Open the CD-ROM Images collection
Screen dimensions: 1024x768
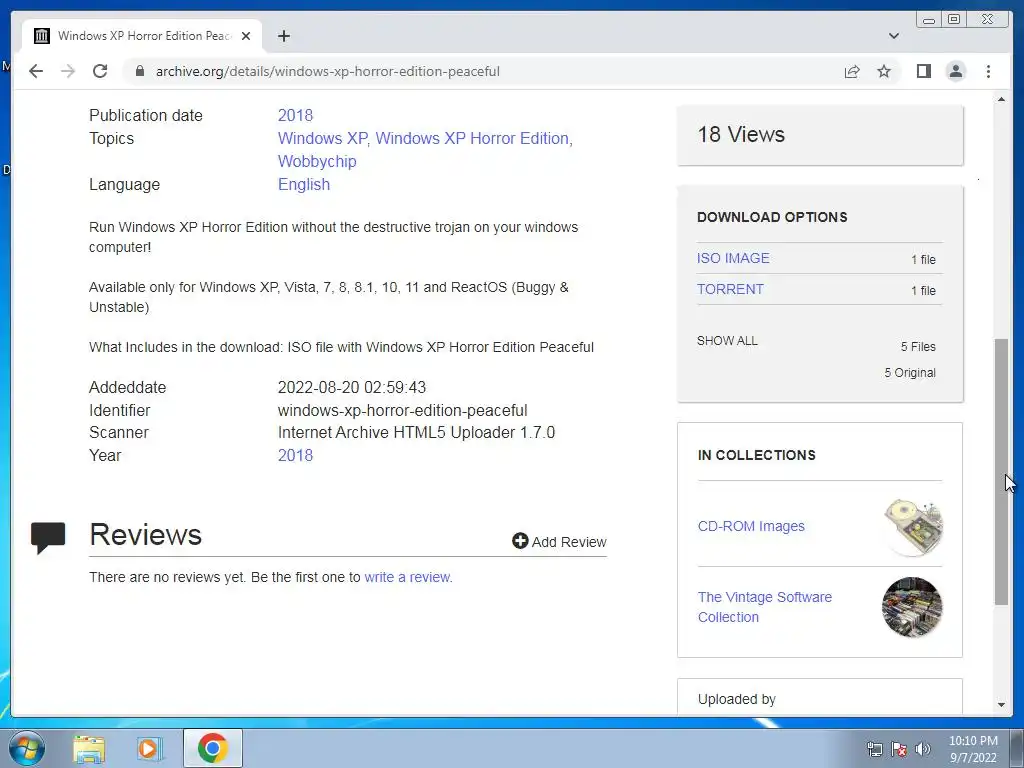tap(751, 526)
